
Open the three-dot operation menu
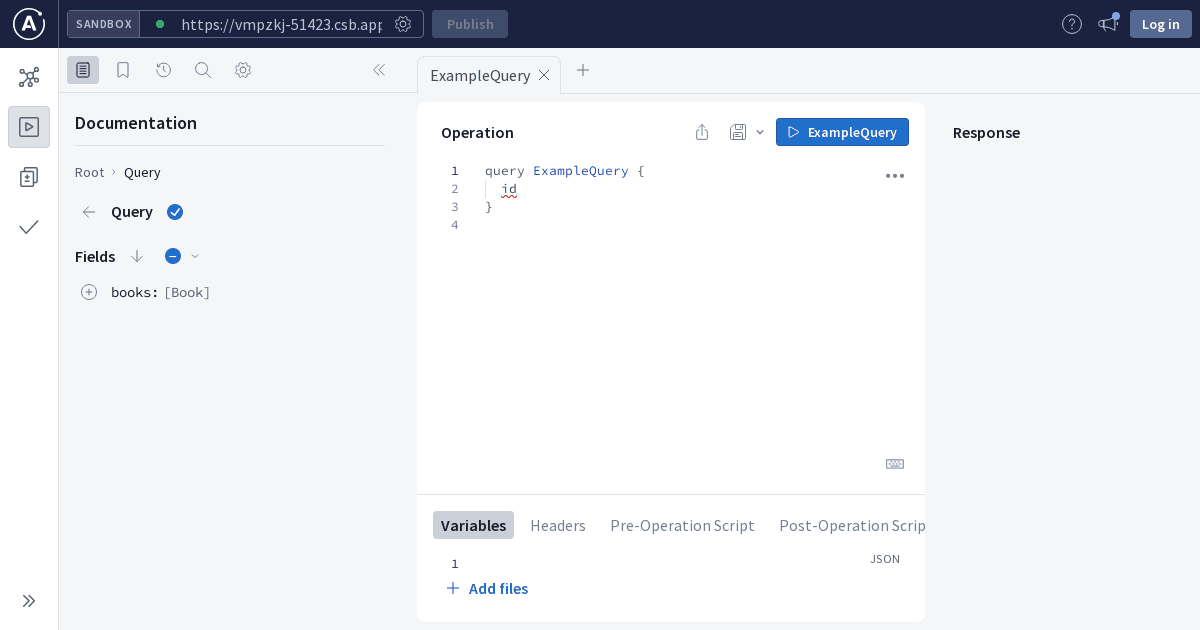(895, 176)
